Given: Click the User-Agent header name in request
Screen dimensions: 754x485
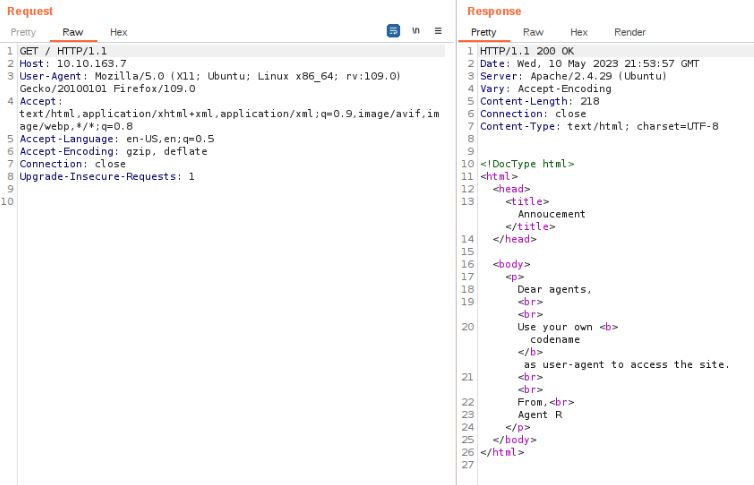Looking at the screenshot, I should coord(50,76).
